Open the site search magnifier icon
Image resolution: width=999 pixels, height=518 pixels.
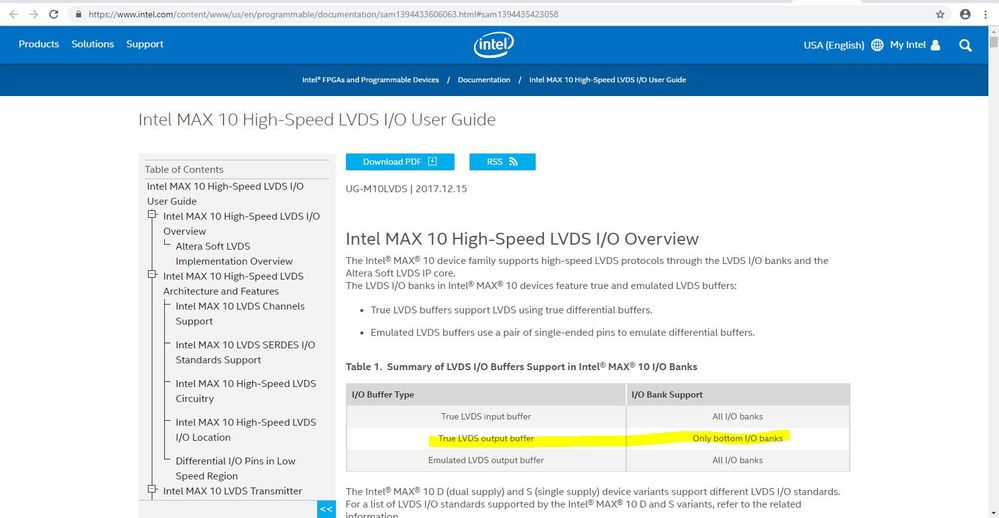[x=965, y=45]
